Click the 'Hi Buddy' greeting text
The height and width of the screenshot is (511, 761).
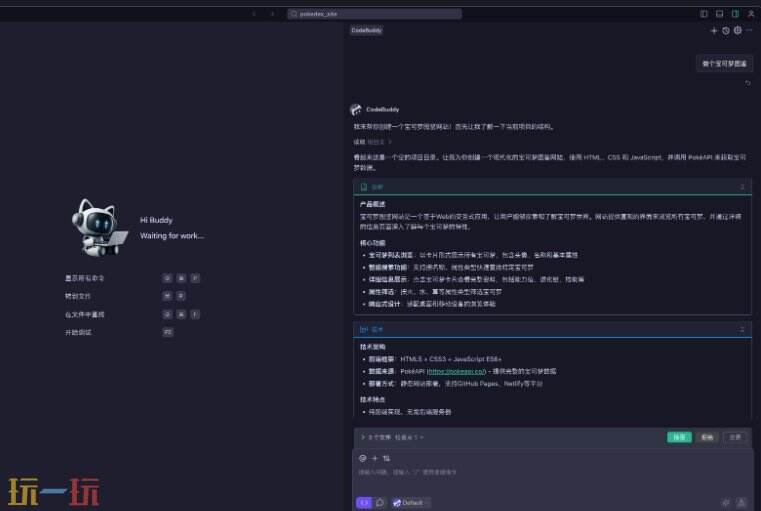(x=156, y=220)
